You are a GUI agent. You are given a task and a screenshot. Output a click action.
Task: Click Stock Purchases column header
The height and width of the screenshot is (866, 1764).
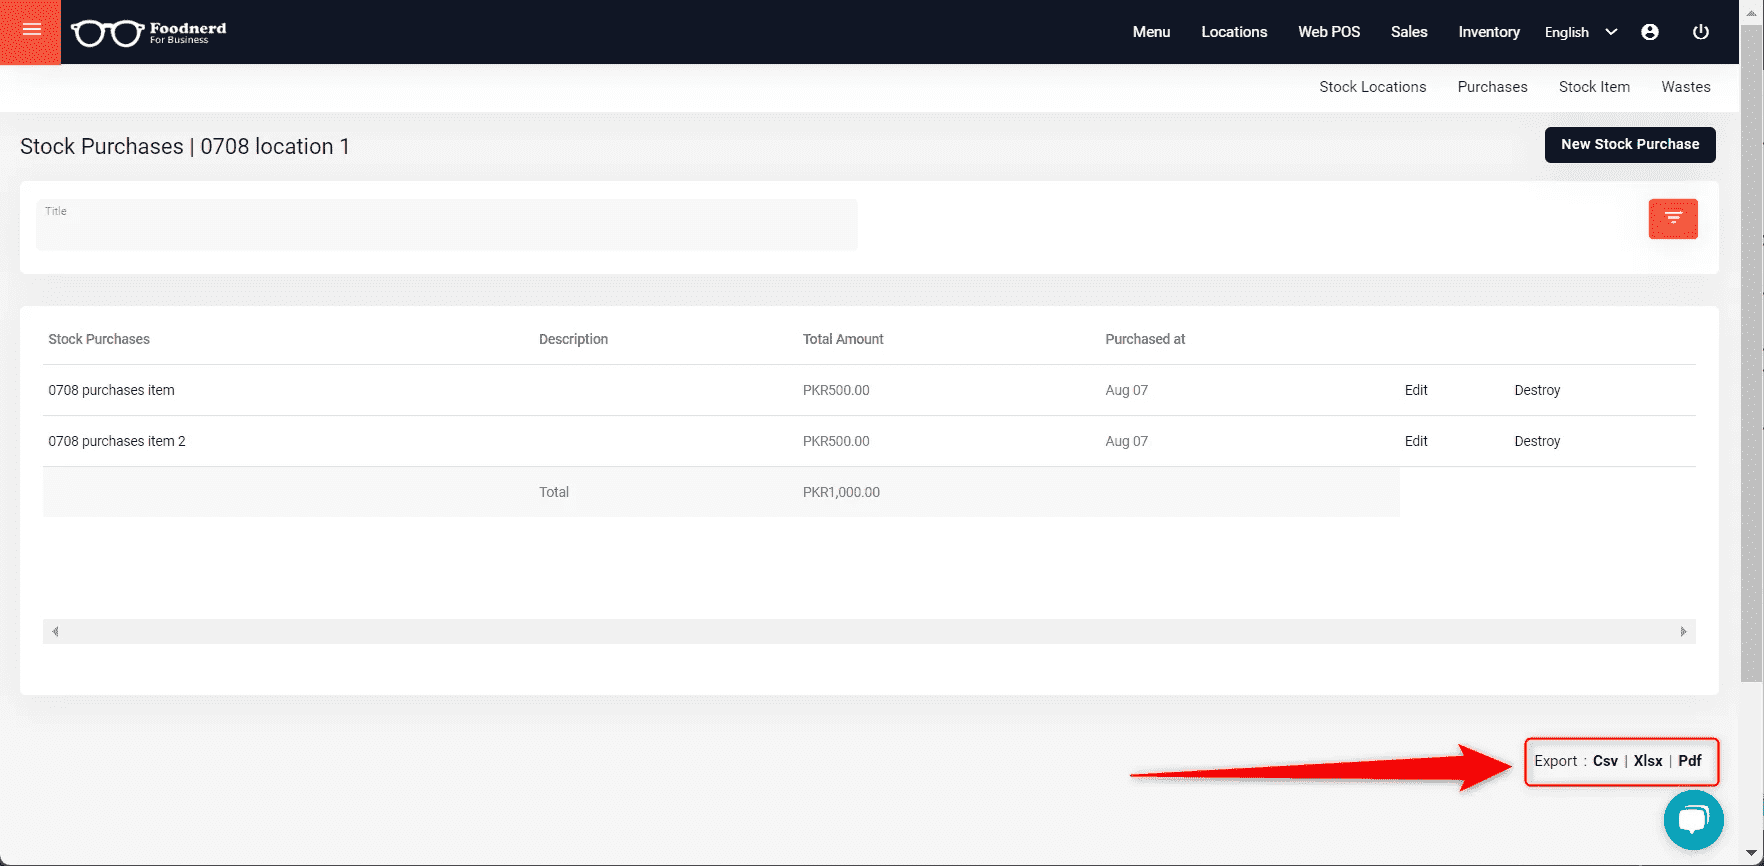coord(99,339)
